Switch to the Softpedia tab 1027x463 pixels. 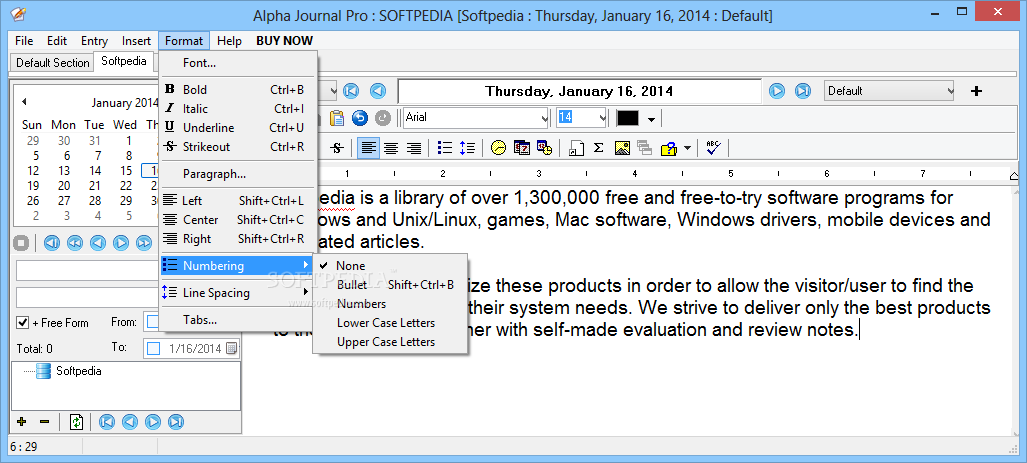pyautogui.click(x=124, y=62)
